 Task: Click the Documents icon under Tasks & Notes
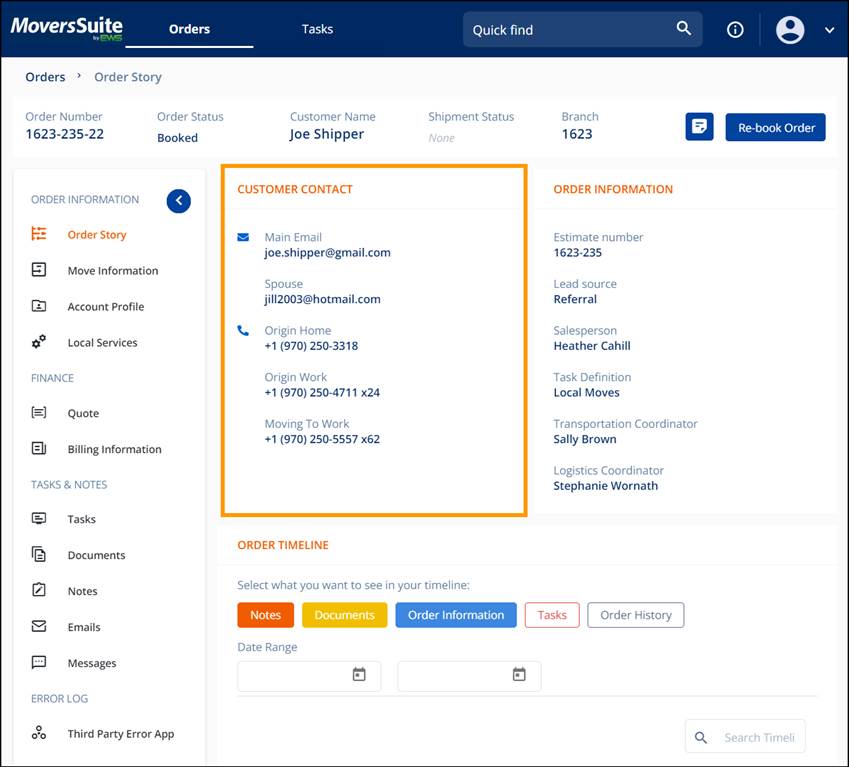point(39,555)
